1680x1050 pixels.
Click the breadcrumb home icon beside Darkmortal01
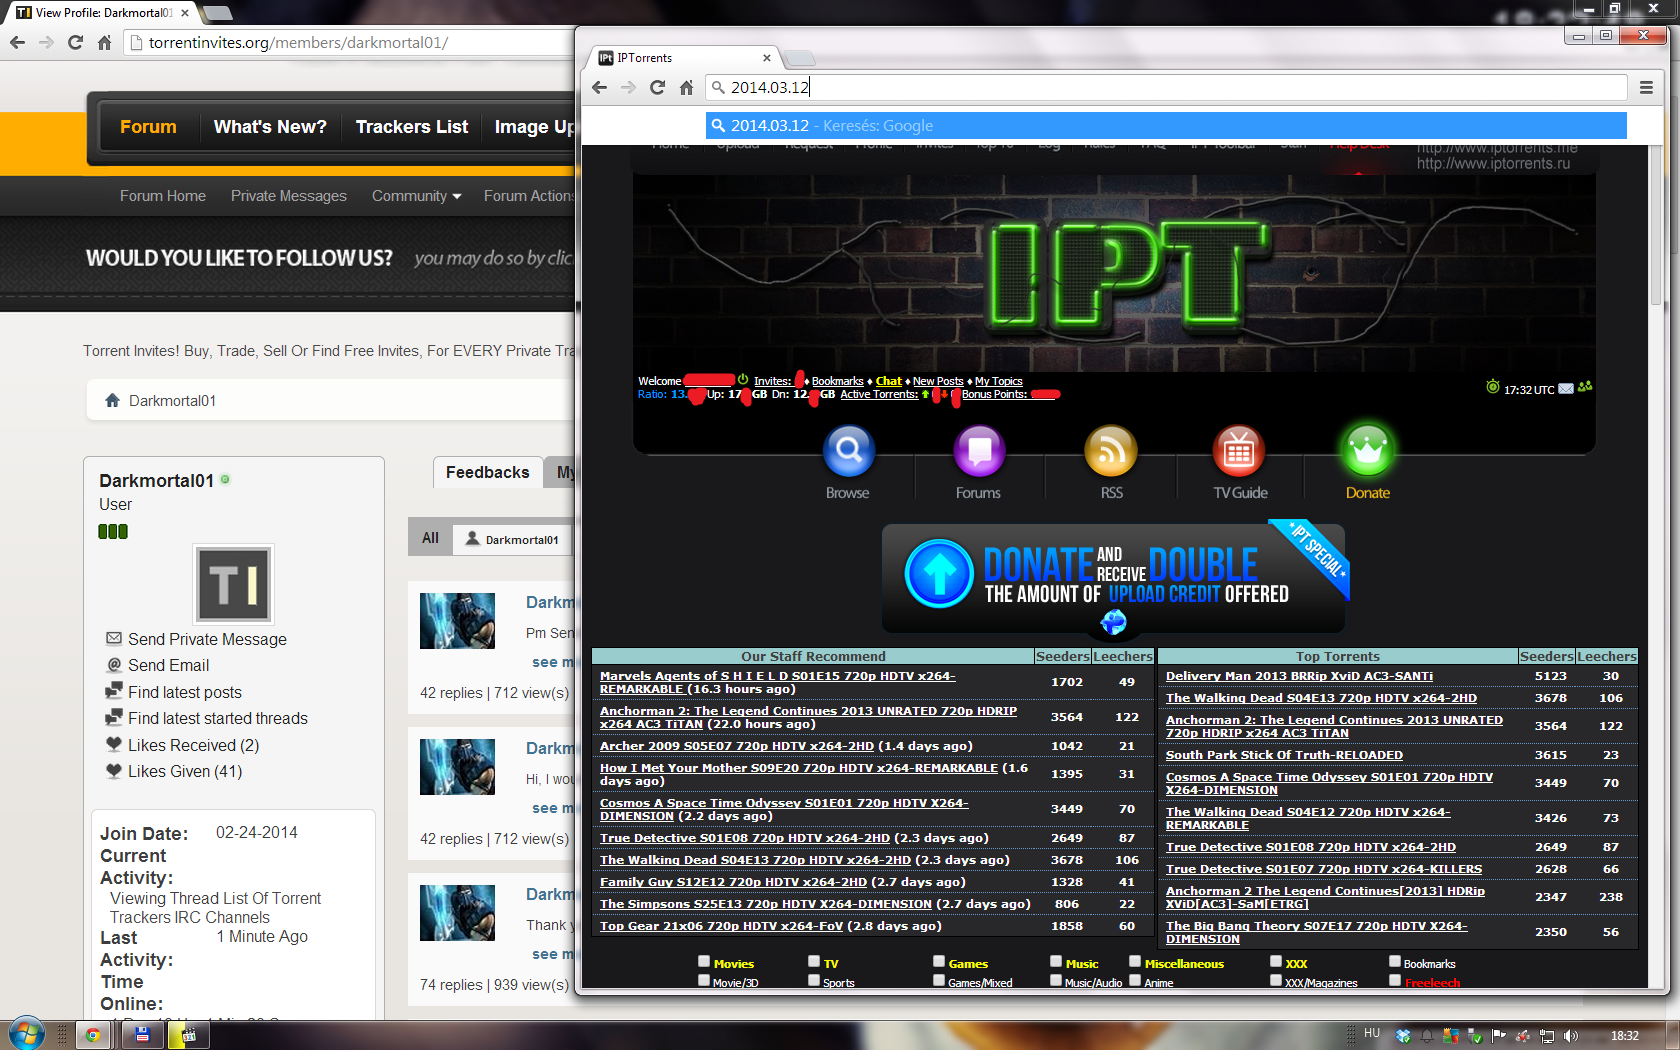pos(113,400)
